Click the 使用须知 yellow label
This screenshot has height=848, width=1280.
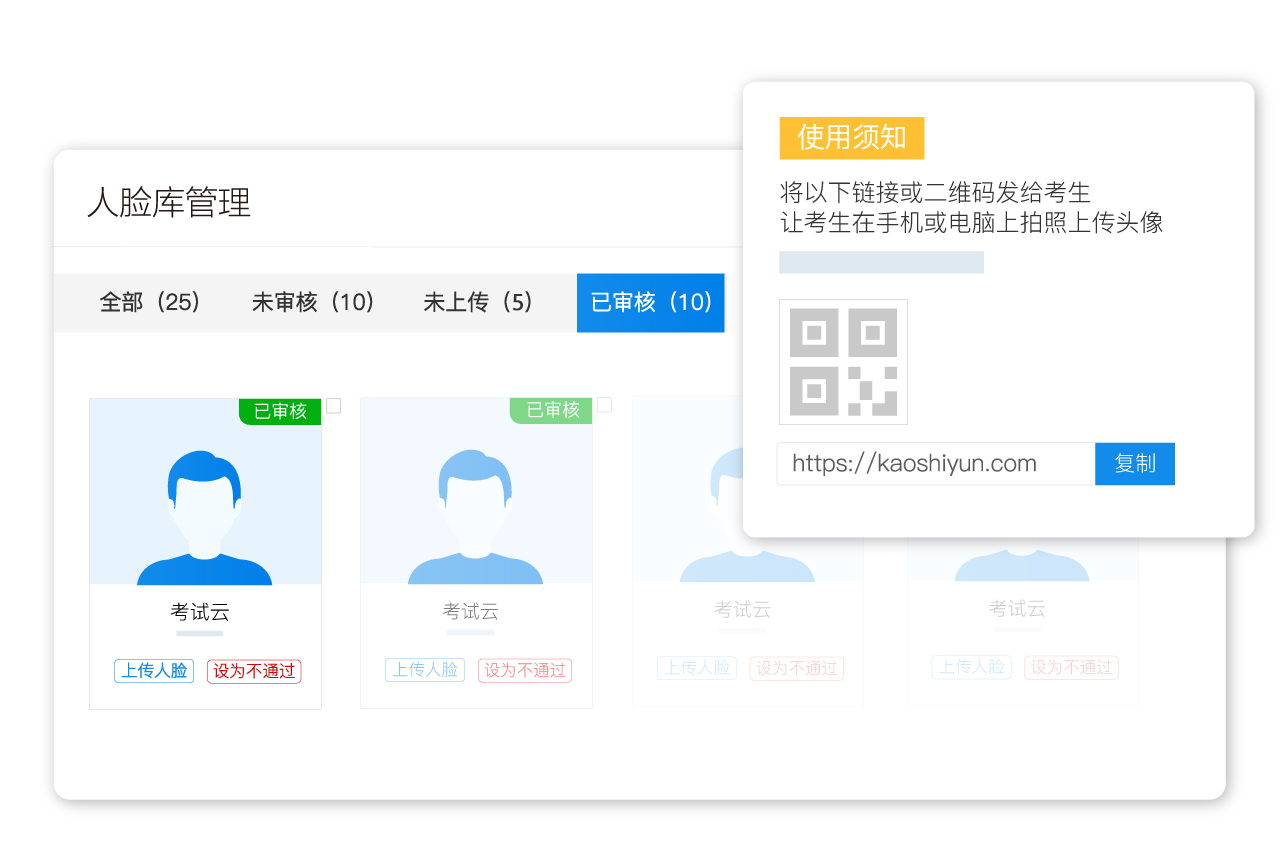click(x=852, y=138)
